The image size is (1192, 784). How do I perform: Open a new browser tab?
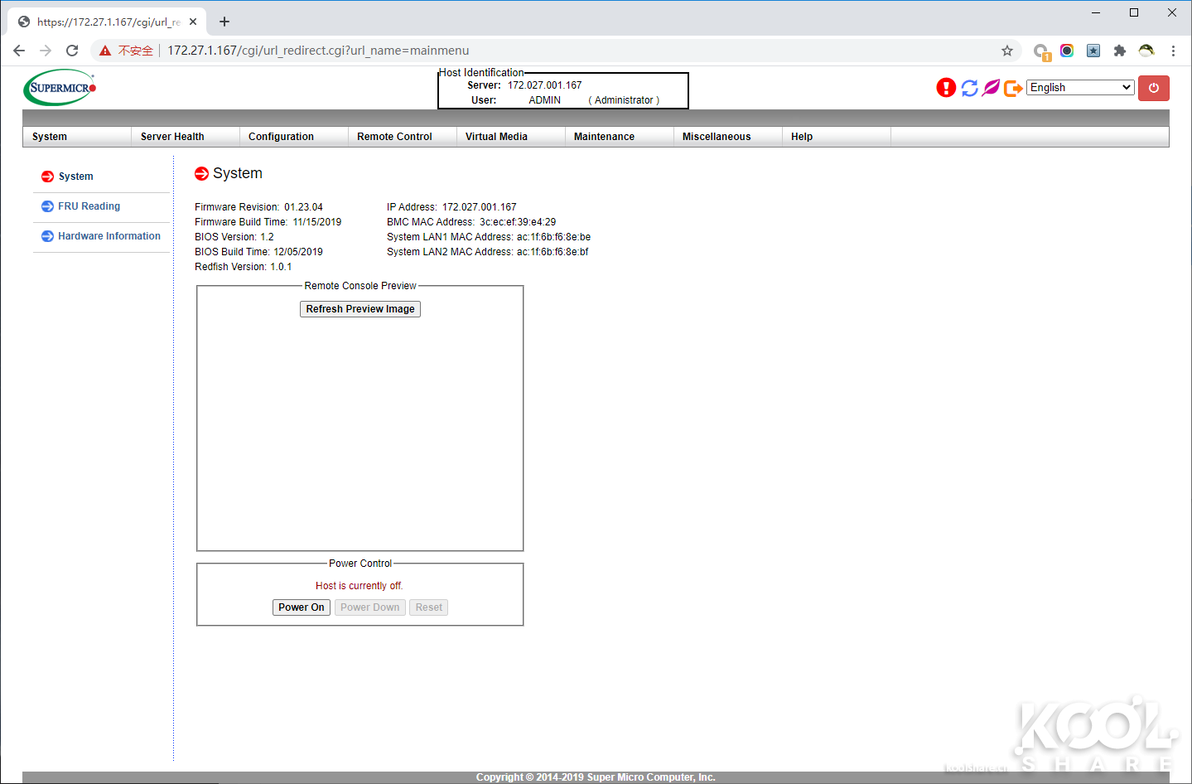[224, 21]
